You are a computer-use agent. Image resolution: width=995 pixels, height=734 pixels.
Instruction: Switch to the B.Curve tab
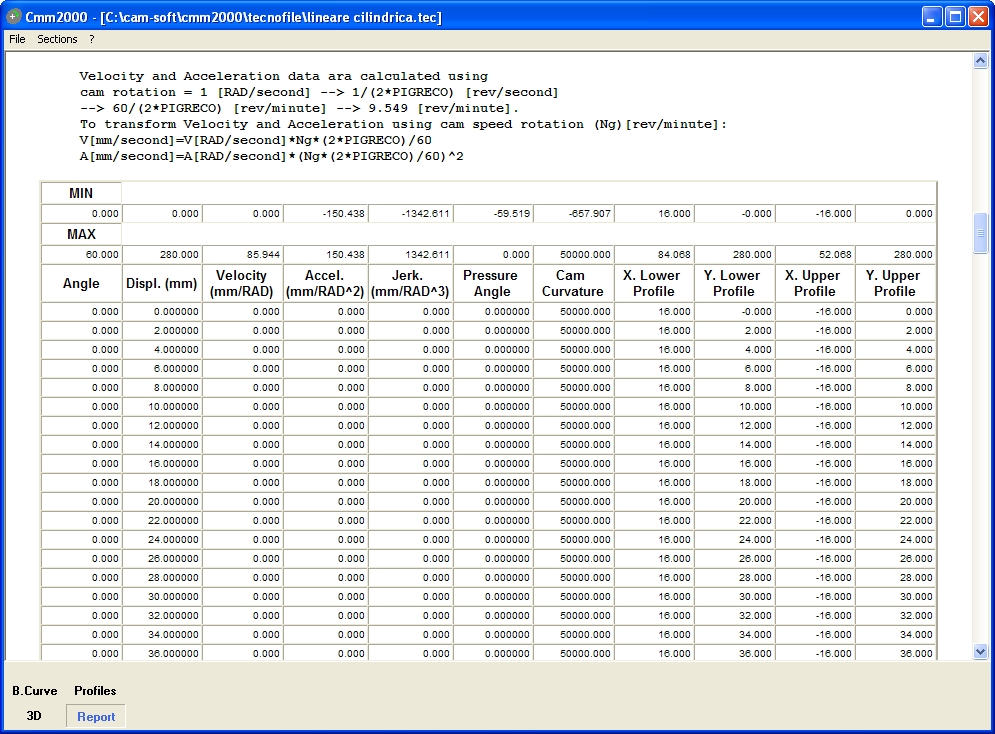coord(35,691)
